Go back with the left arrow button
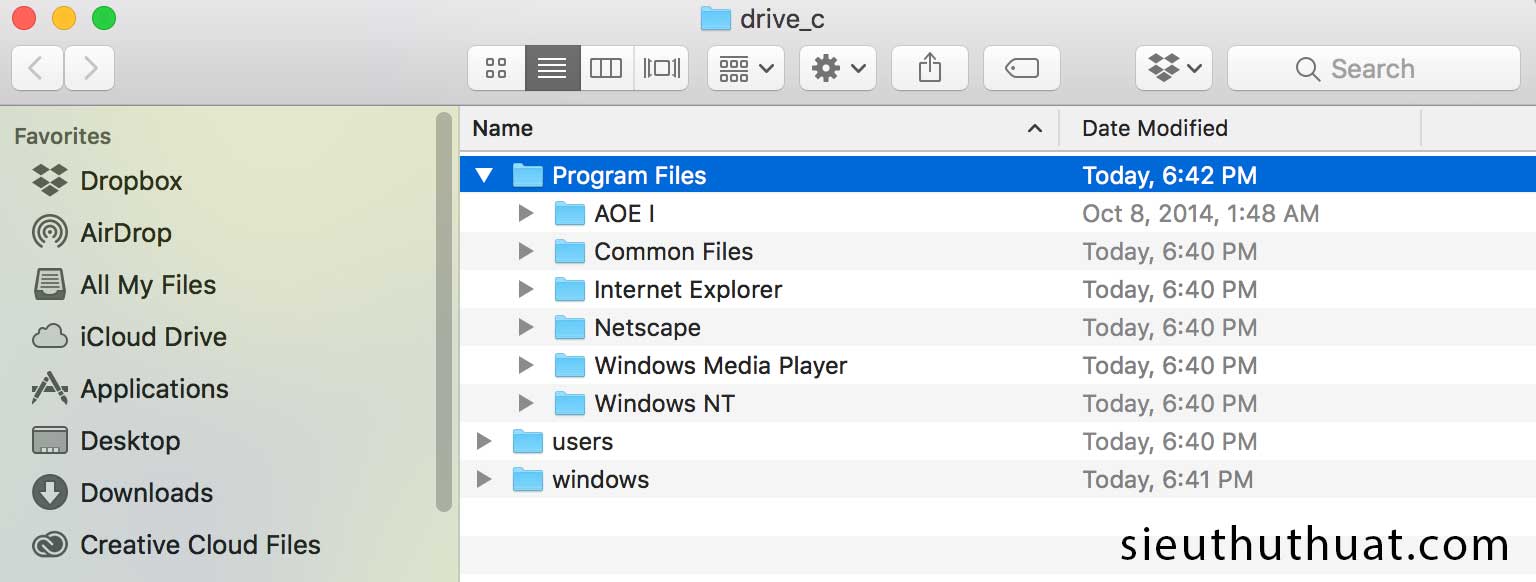The width and height of the screenshot is (1536, 582). click(38, 68)
